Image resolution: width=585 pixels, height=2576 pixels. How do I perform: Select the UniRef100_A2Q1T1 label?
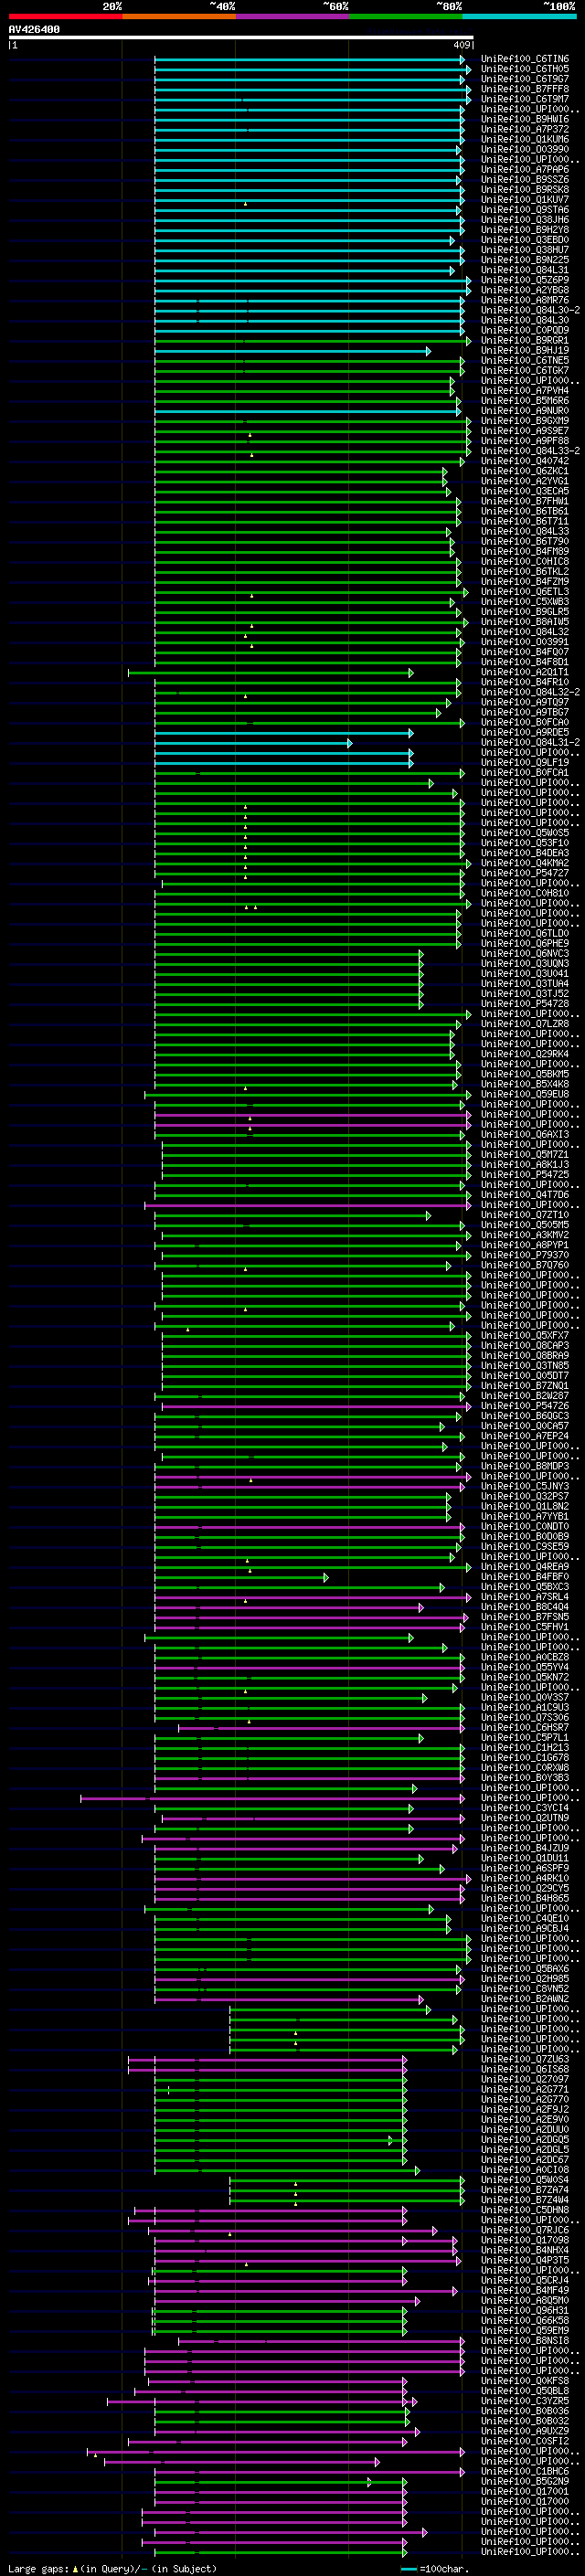point(525,672)
